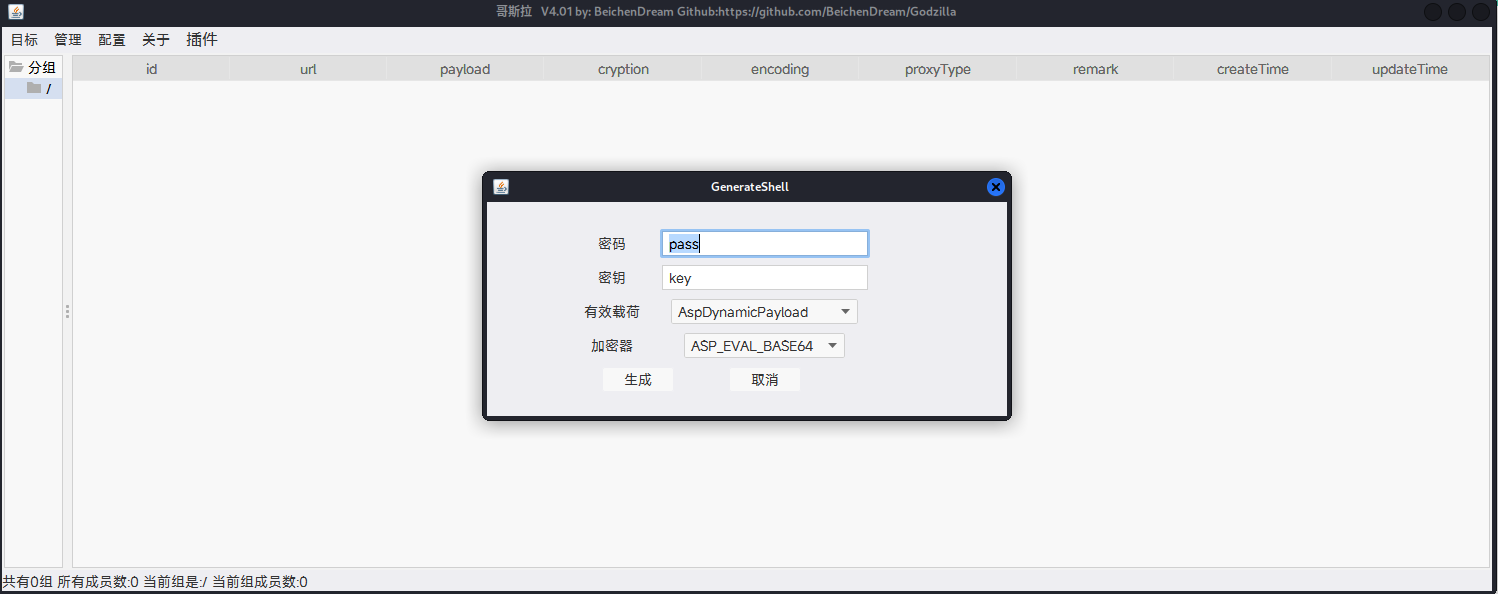This screenshot has width=1498, height=594.
Task: Click the 有效载荷 label text
Action: coord(612,312)
